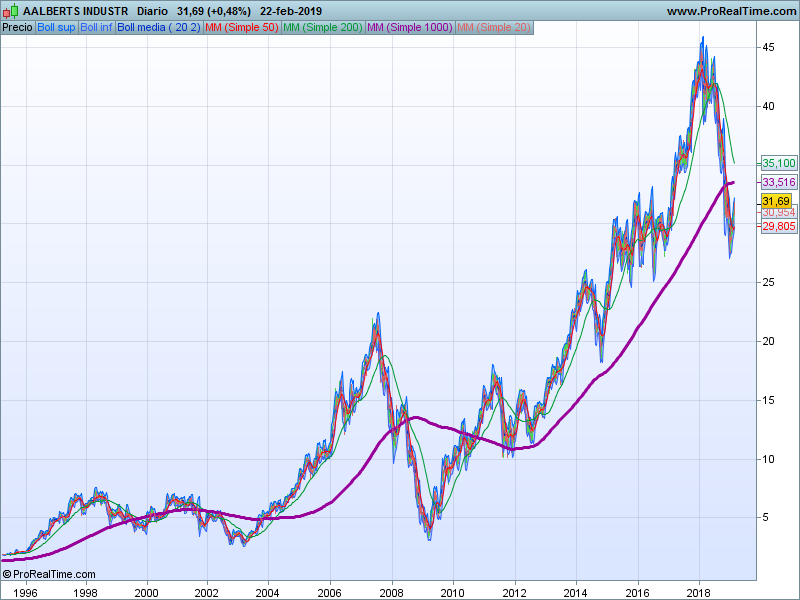Click the 2016 year on time axis
Viewport: 800px width, 600px height.
click(637, 593)
